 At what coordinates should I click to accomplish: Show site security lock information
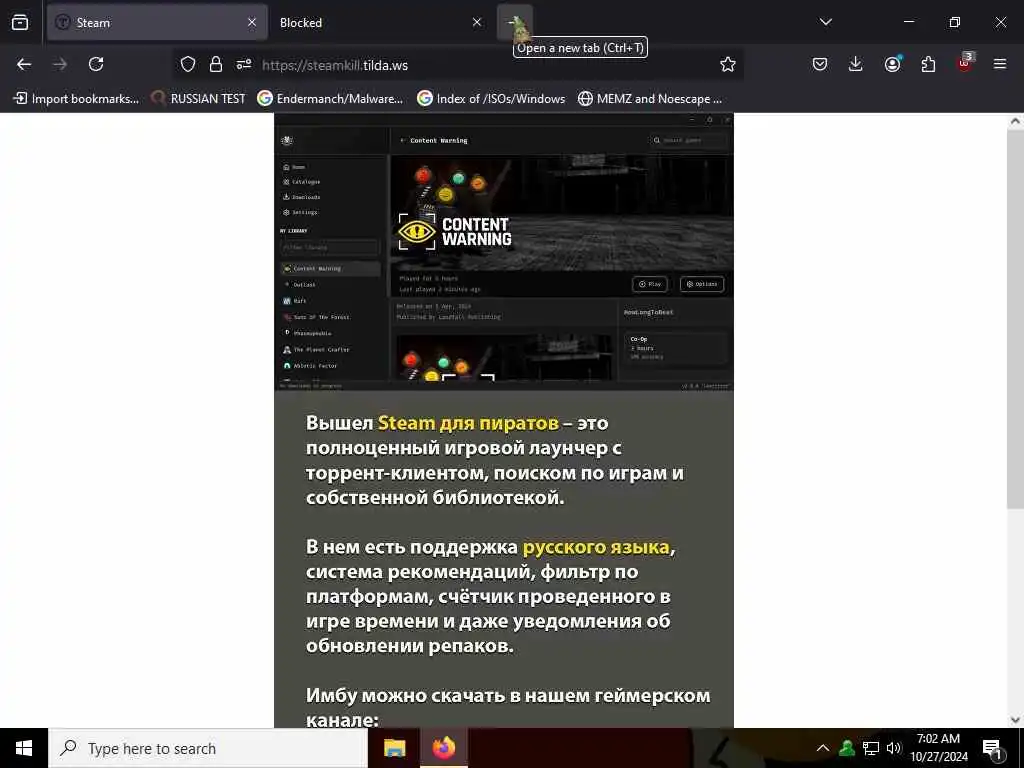tap(216, 64)
